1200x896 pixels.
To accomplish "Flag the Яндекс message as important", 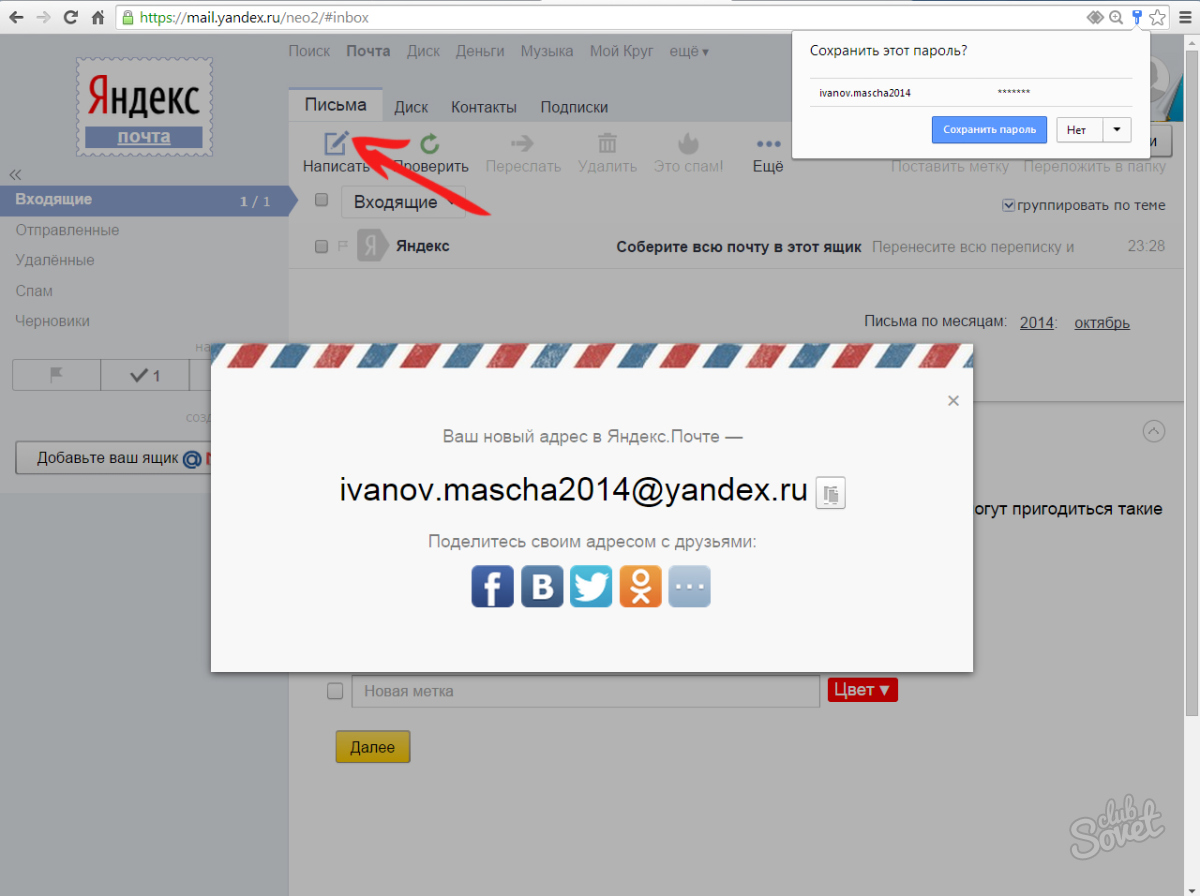I will (342, 246).
